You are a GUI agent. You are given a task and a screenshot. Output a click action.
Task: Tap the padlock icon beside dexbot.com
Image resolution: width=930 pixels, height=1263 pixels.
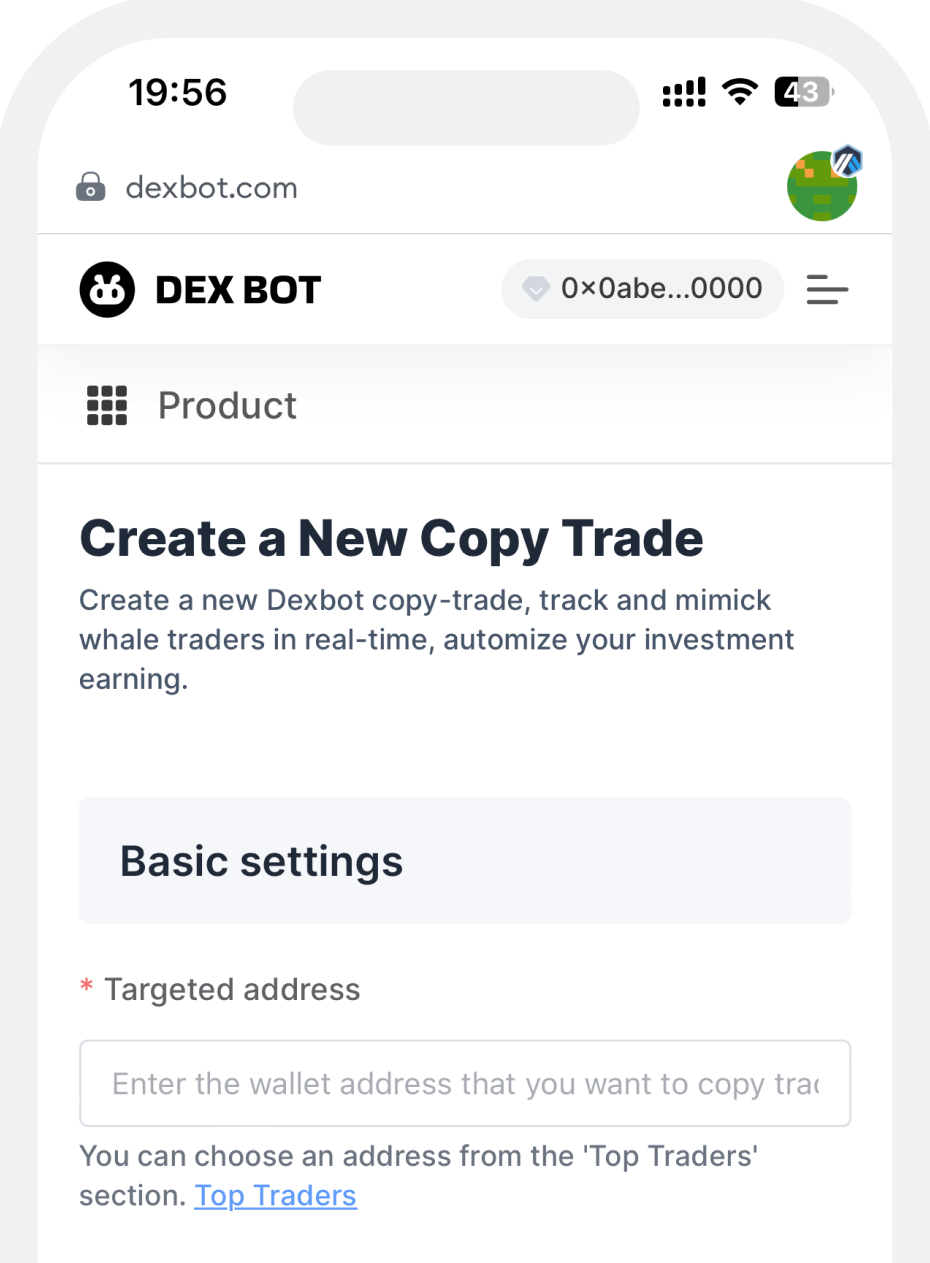coord(91,187)
